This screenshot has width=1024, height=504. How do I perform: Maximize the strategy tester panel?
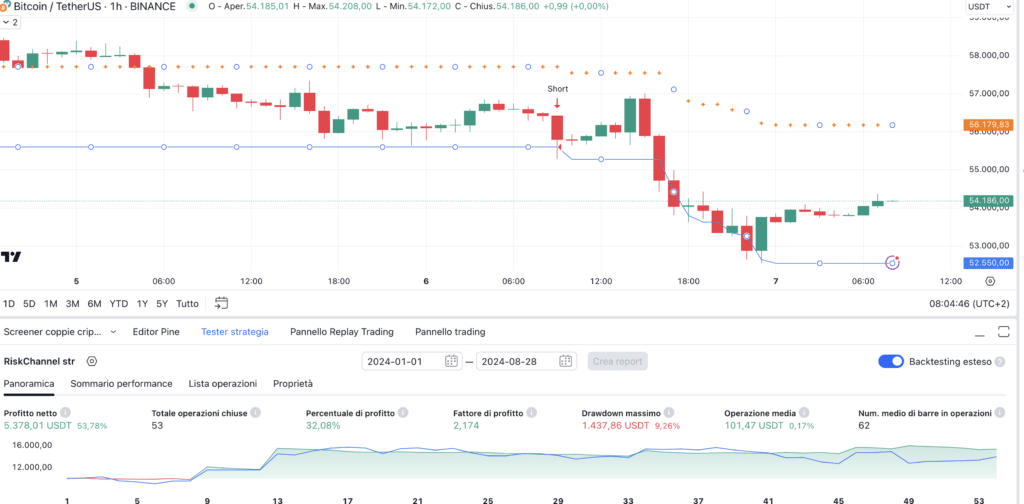tap(1004, 332)
